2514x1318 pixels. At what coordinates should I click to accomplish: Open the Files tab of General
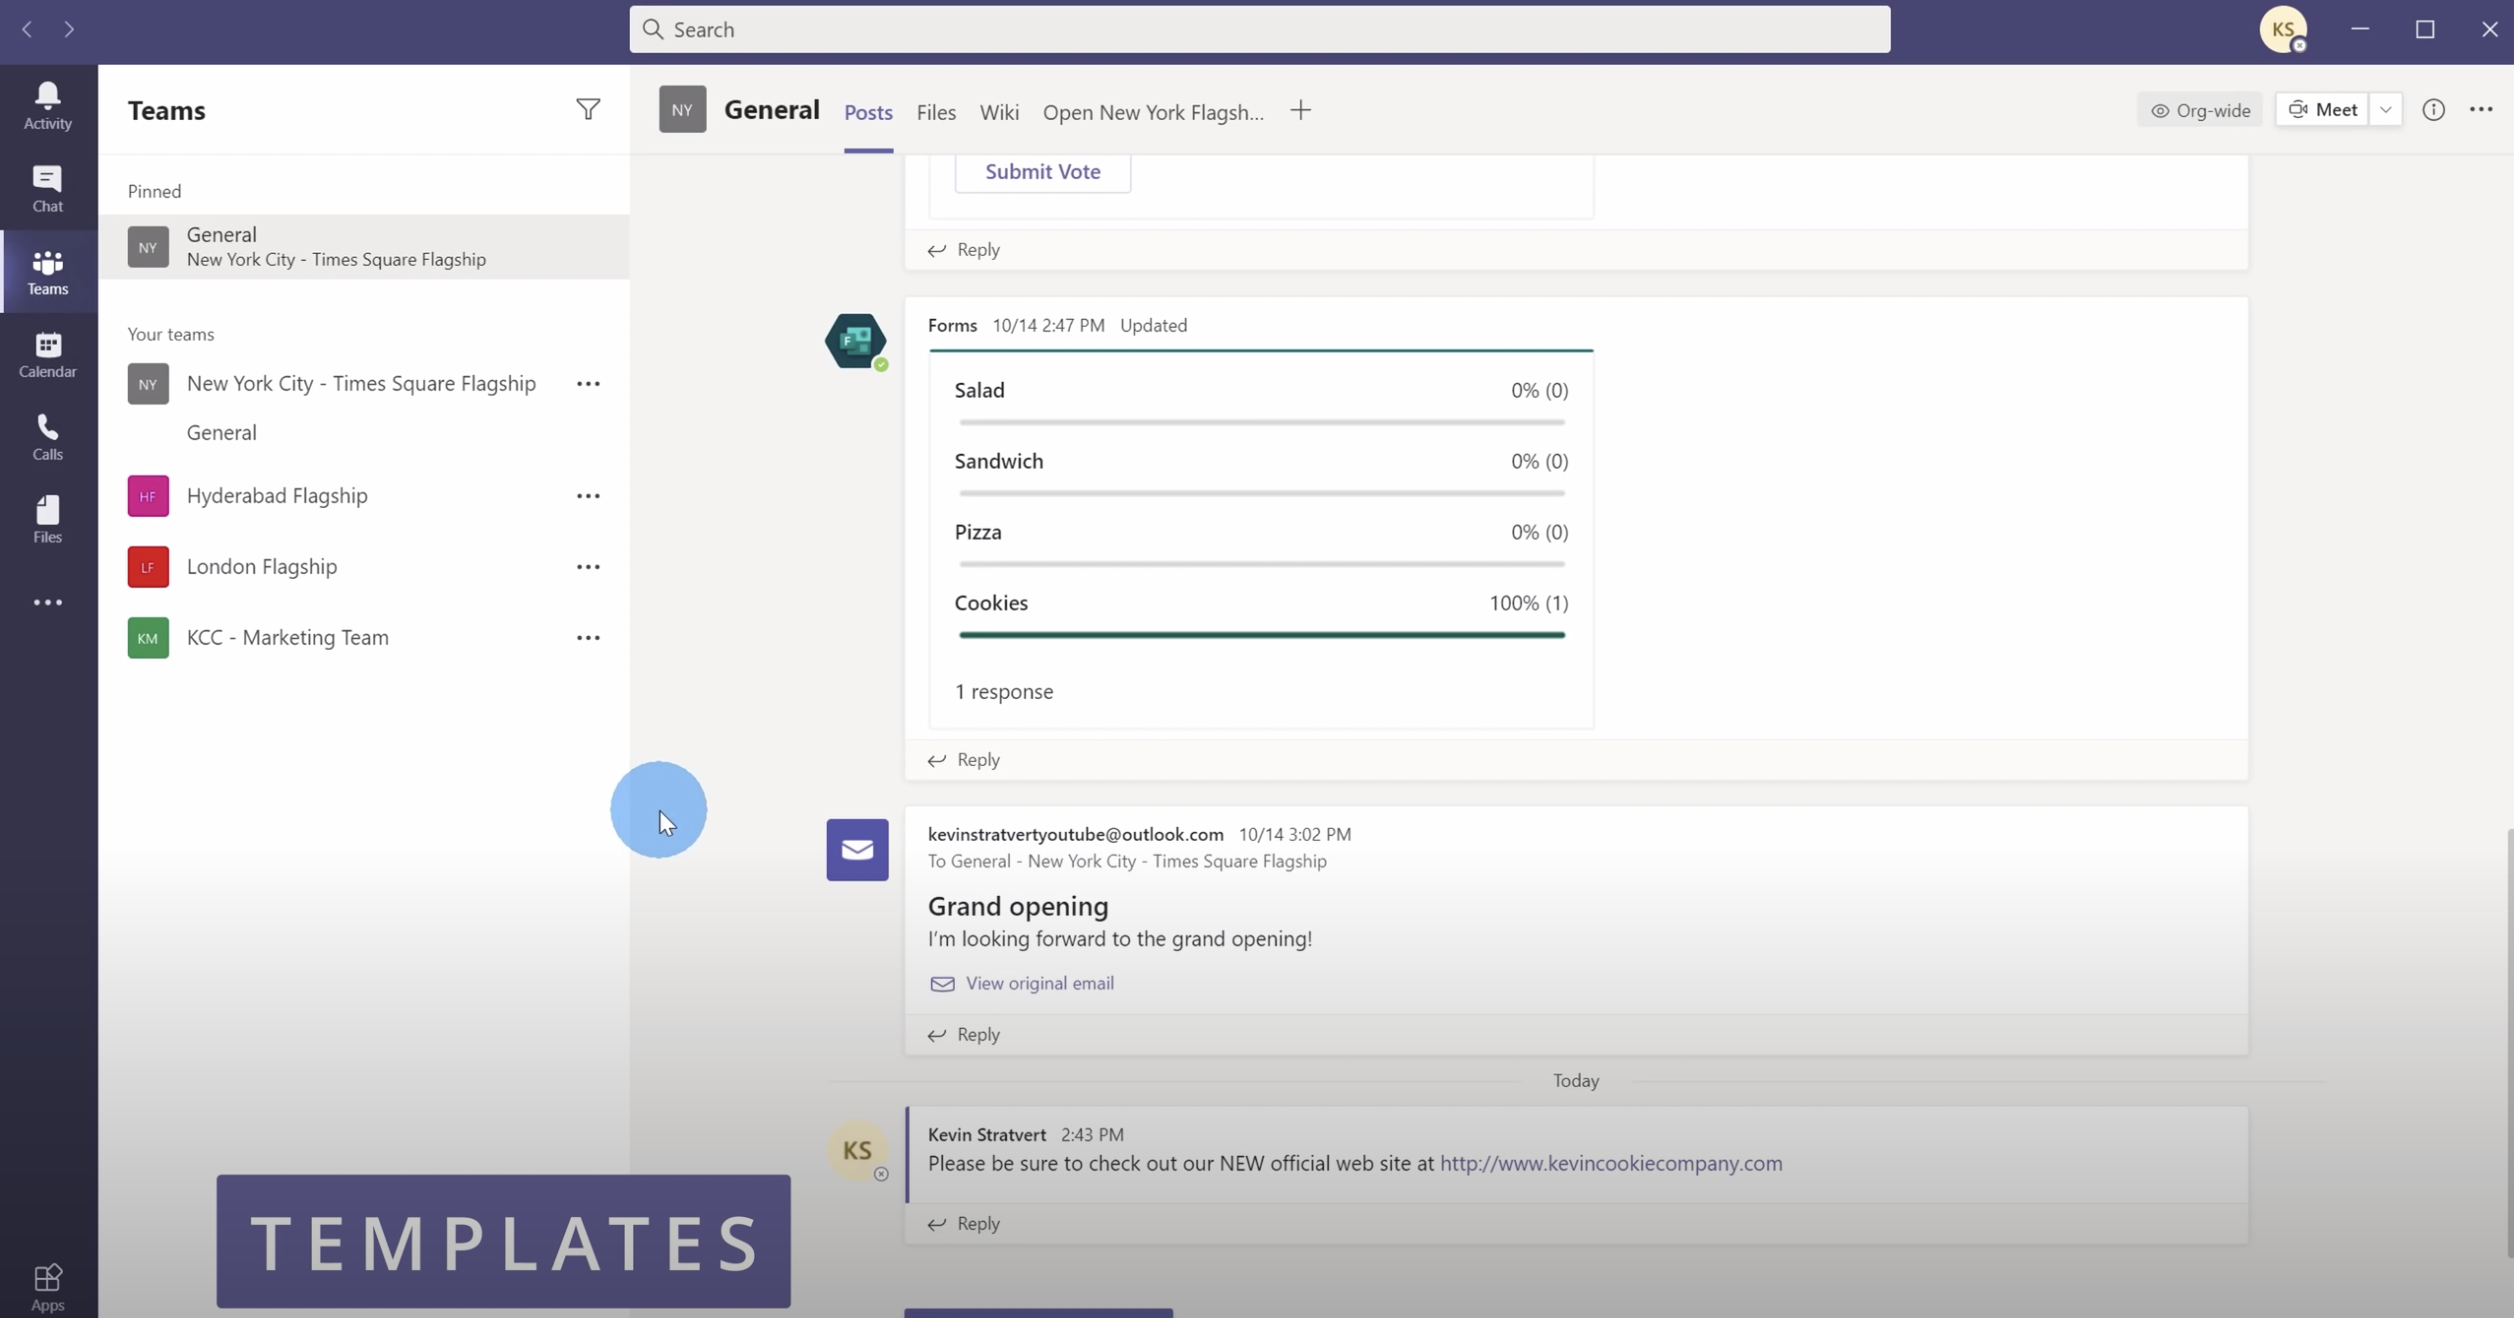coord(935,112)
